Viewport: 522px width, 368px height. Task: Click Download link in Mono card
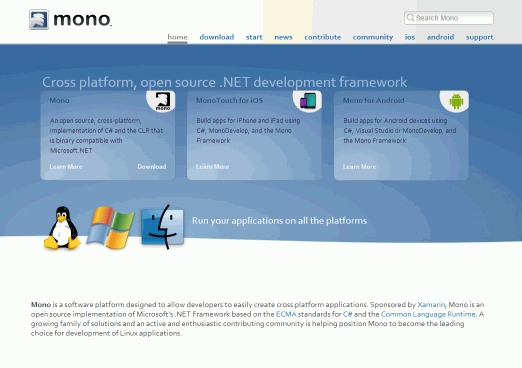152,167
